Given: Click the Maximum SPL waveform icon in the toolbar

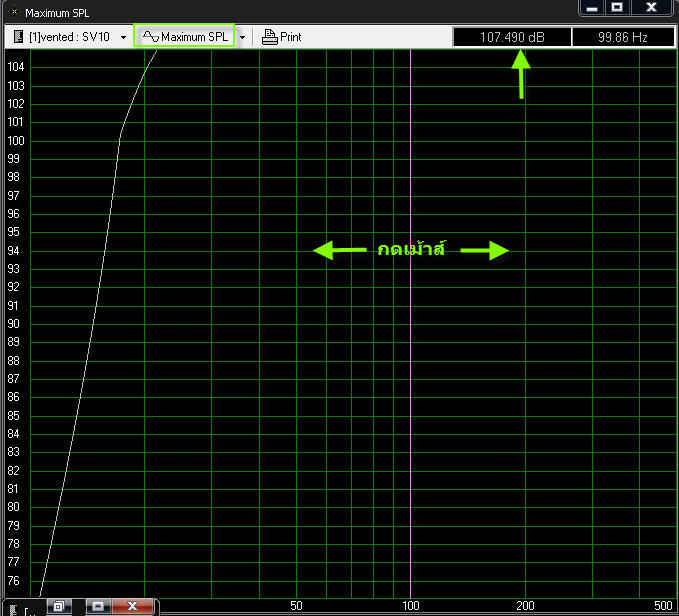Looking at the screenshot, I should click(x=151, y=37).
